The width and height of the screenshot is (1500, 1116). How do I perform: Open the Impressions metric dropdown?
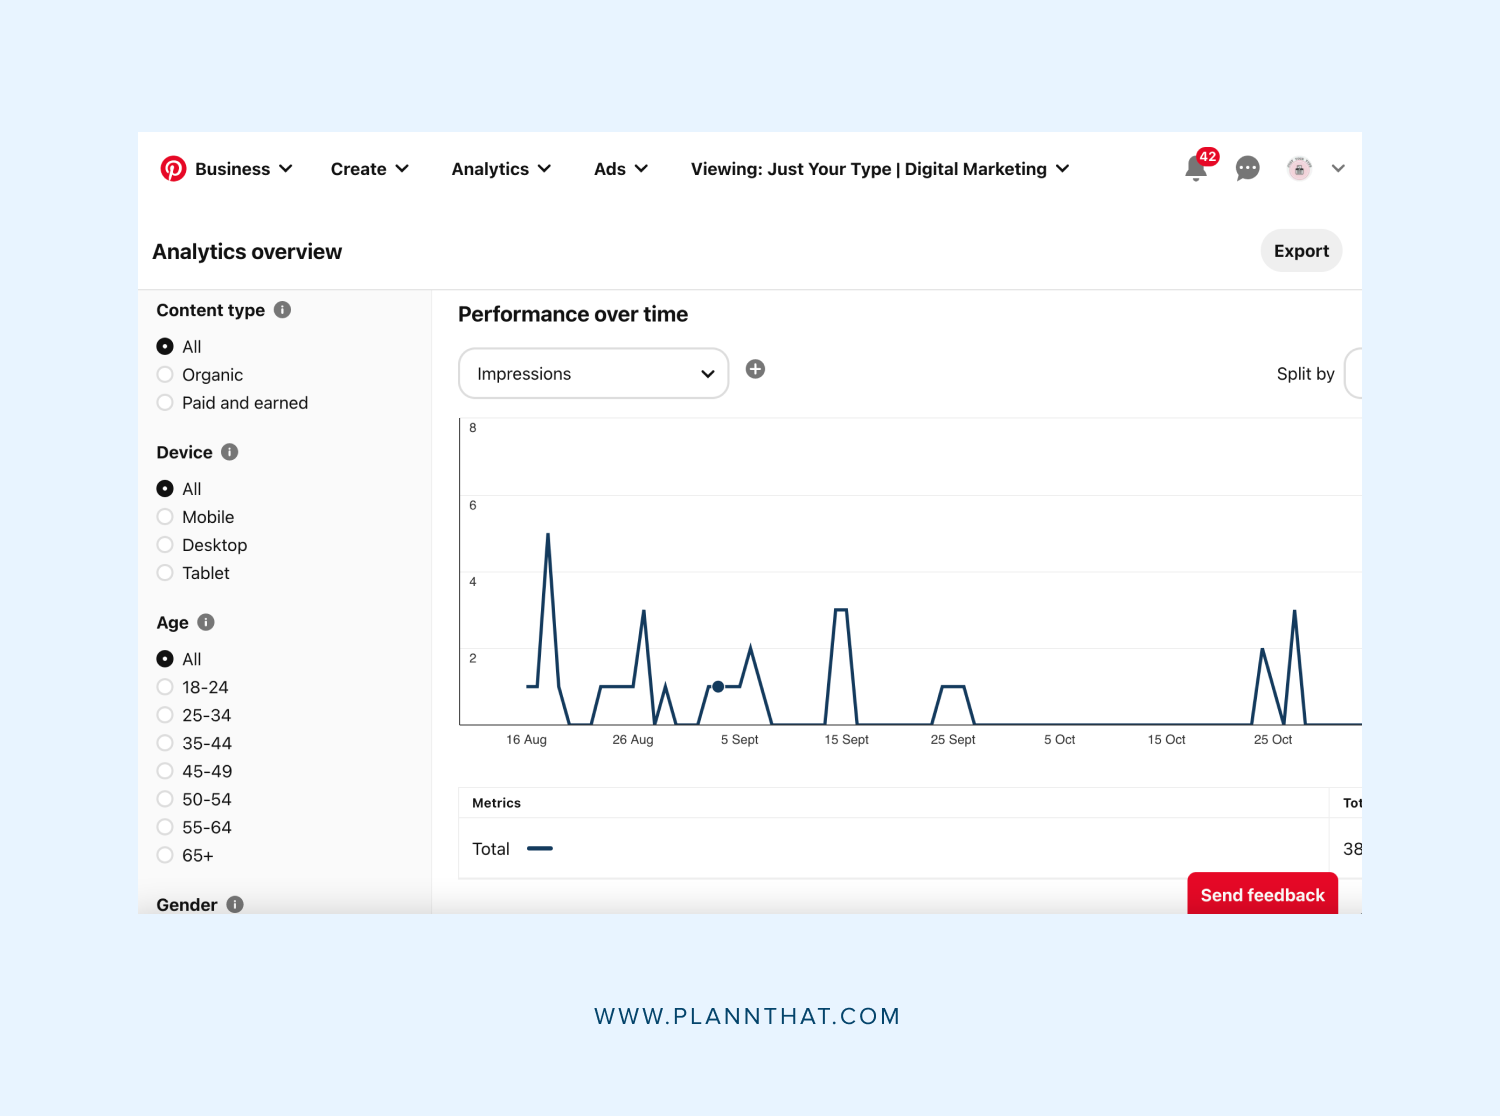(593, 373)
